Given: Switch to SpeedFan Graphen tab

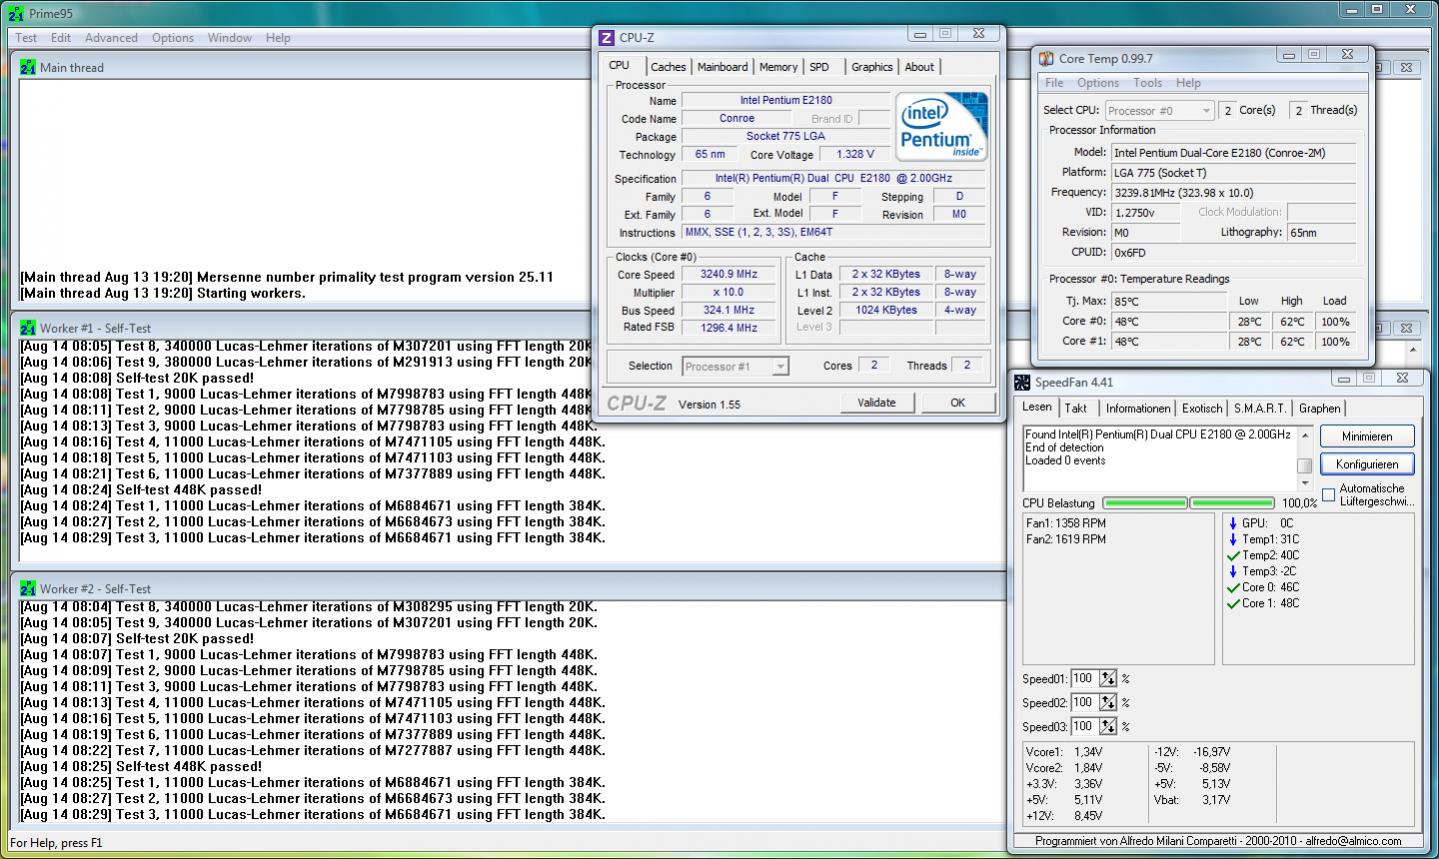Looking at the screenshot, I should pos(1320,408).
